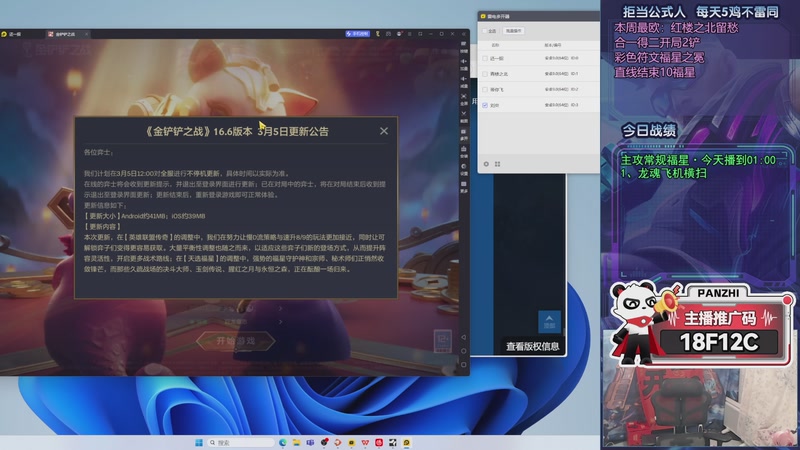
Task: Click the 截图 screenshot scissors sidebar icon
Action: tap(463, 116)
